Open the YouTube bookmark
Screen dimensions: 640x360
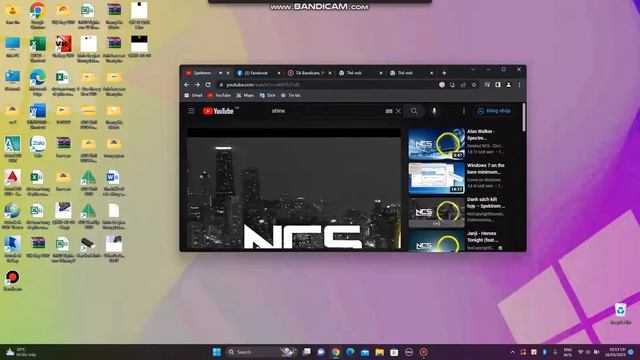coord(219,95)
